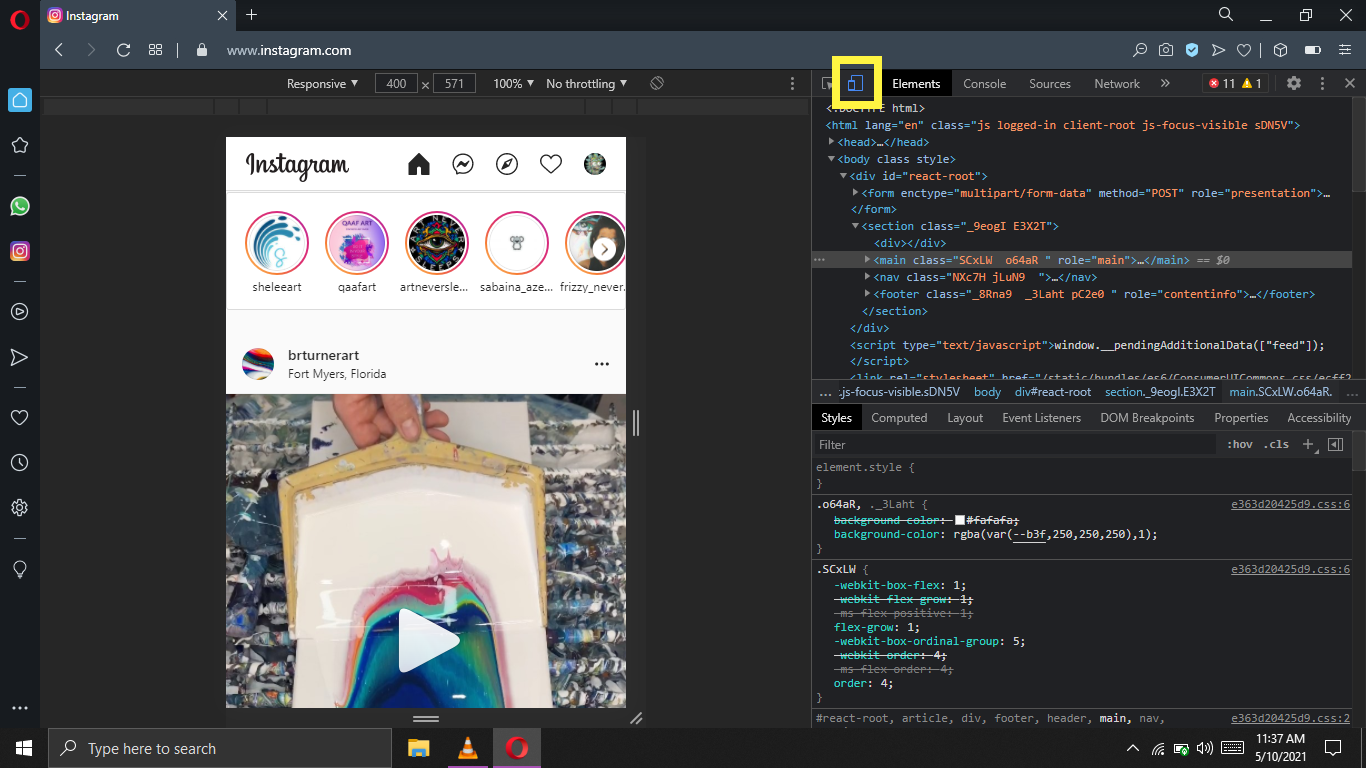This screenshot has width=1366, height=768.
Task: Click Opera sidebar Instagram icon
Action: pyautogui.click(x=20, y=251)
